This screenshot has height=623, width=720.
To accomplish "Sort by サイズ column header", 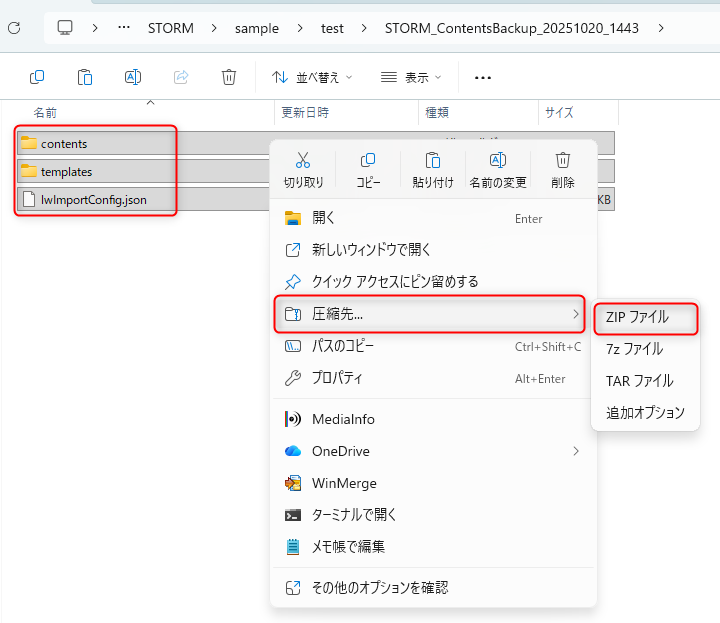I will 559,112.
